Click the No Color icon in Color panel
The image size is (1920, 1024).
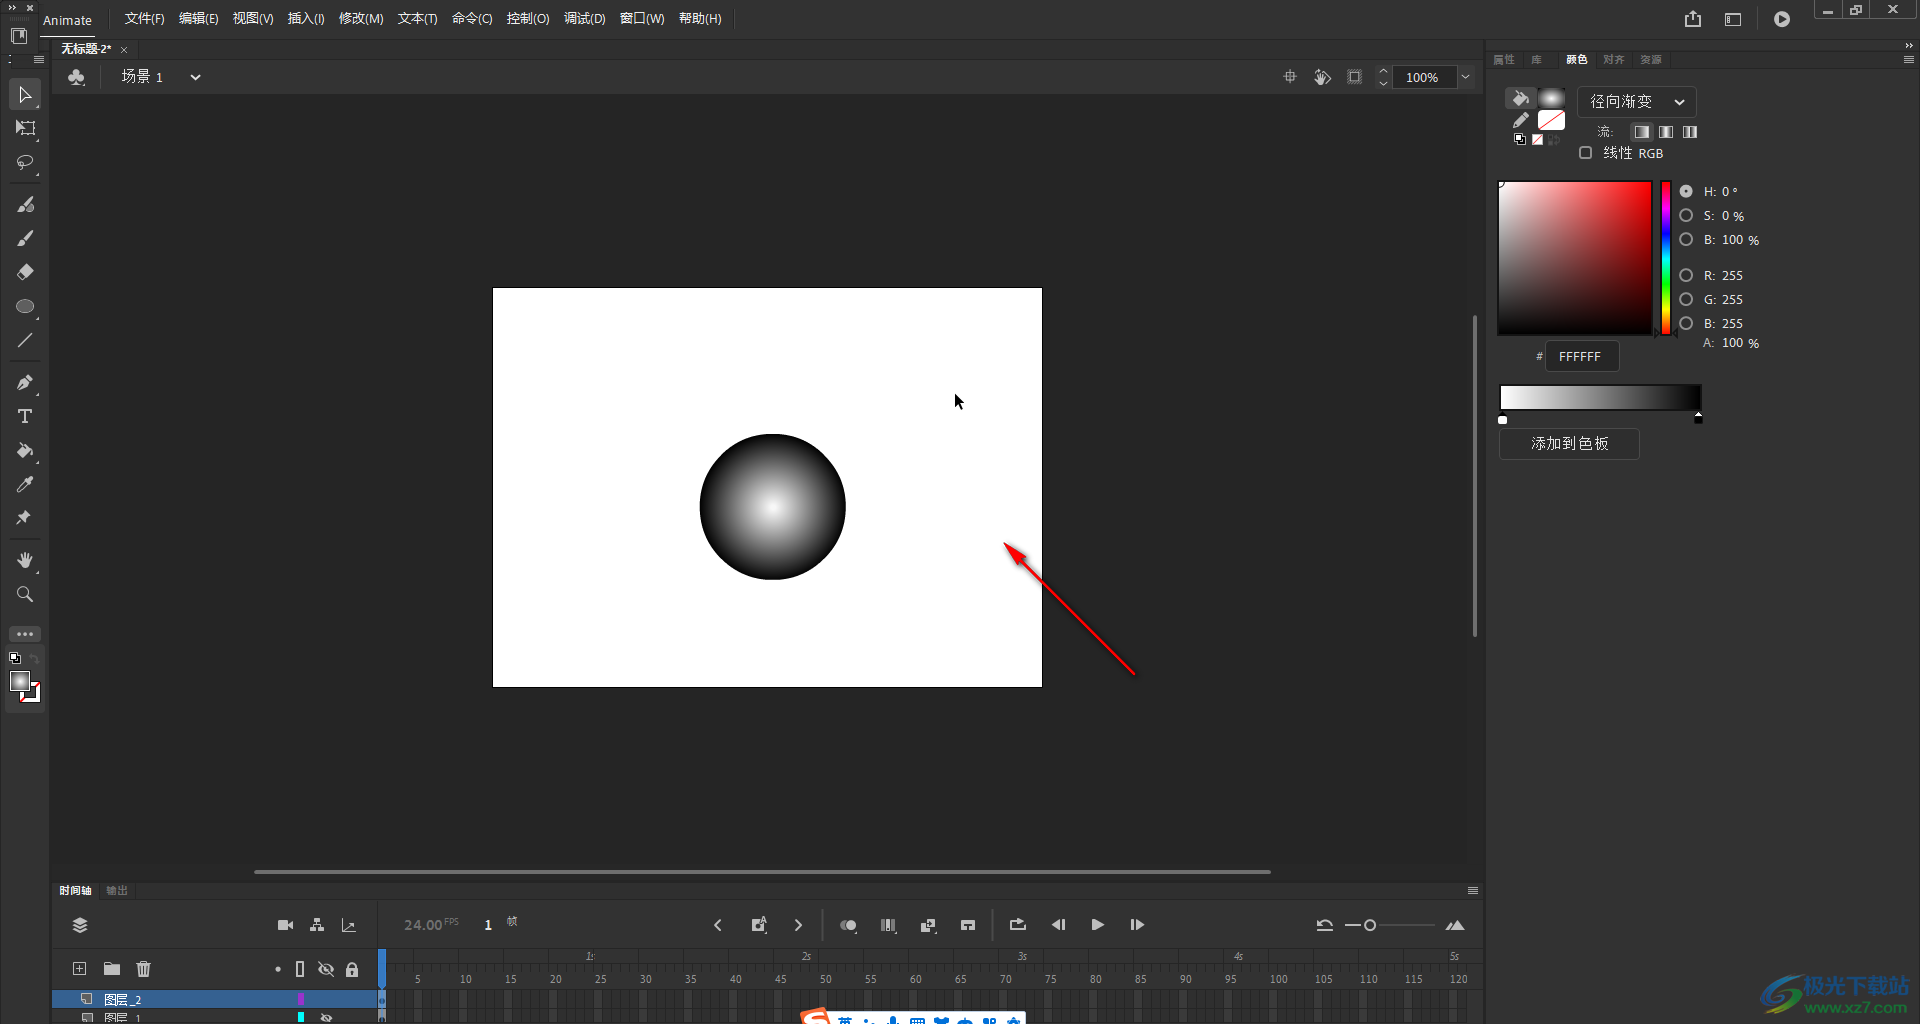pyautogui.click(x=1537, y=140)
